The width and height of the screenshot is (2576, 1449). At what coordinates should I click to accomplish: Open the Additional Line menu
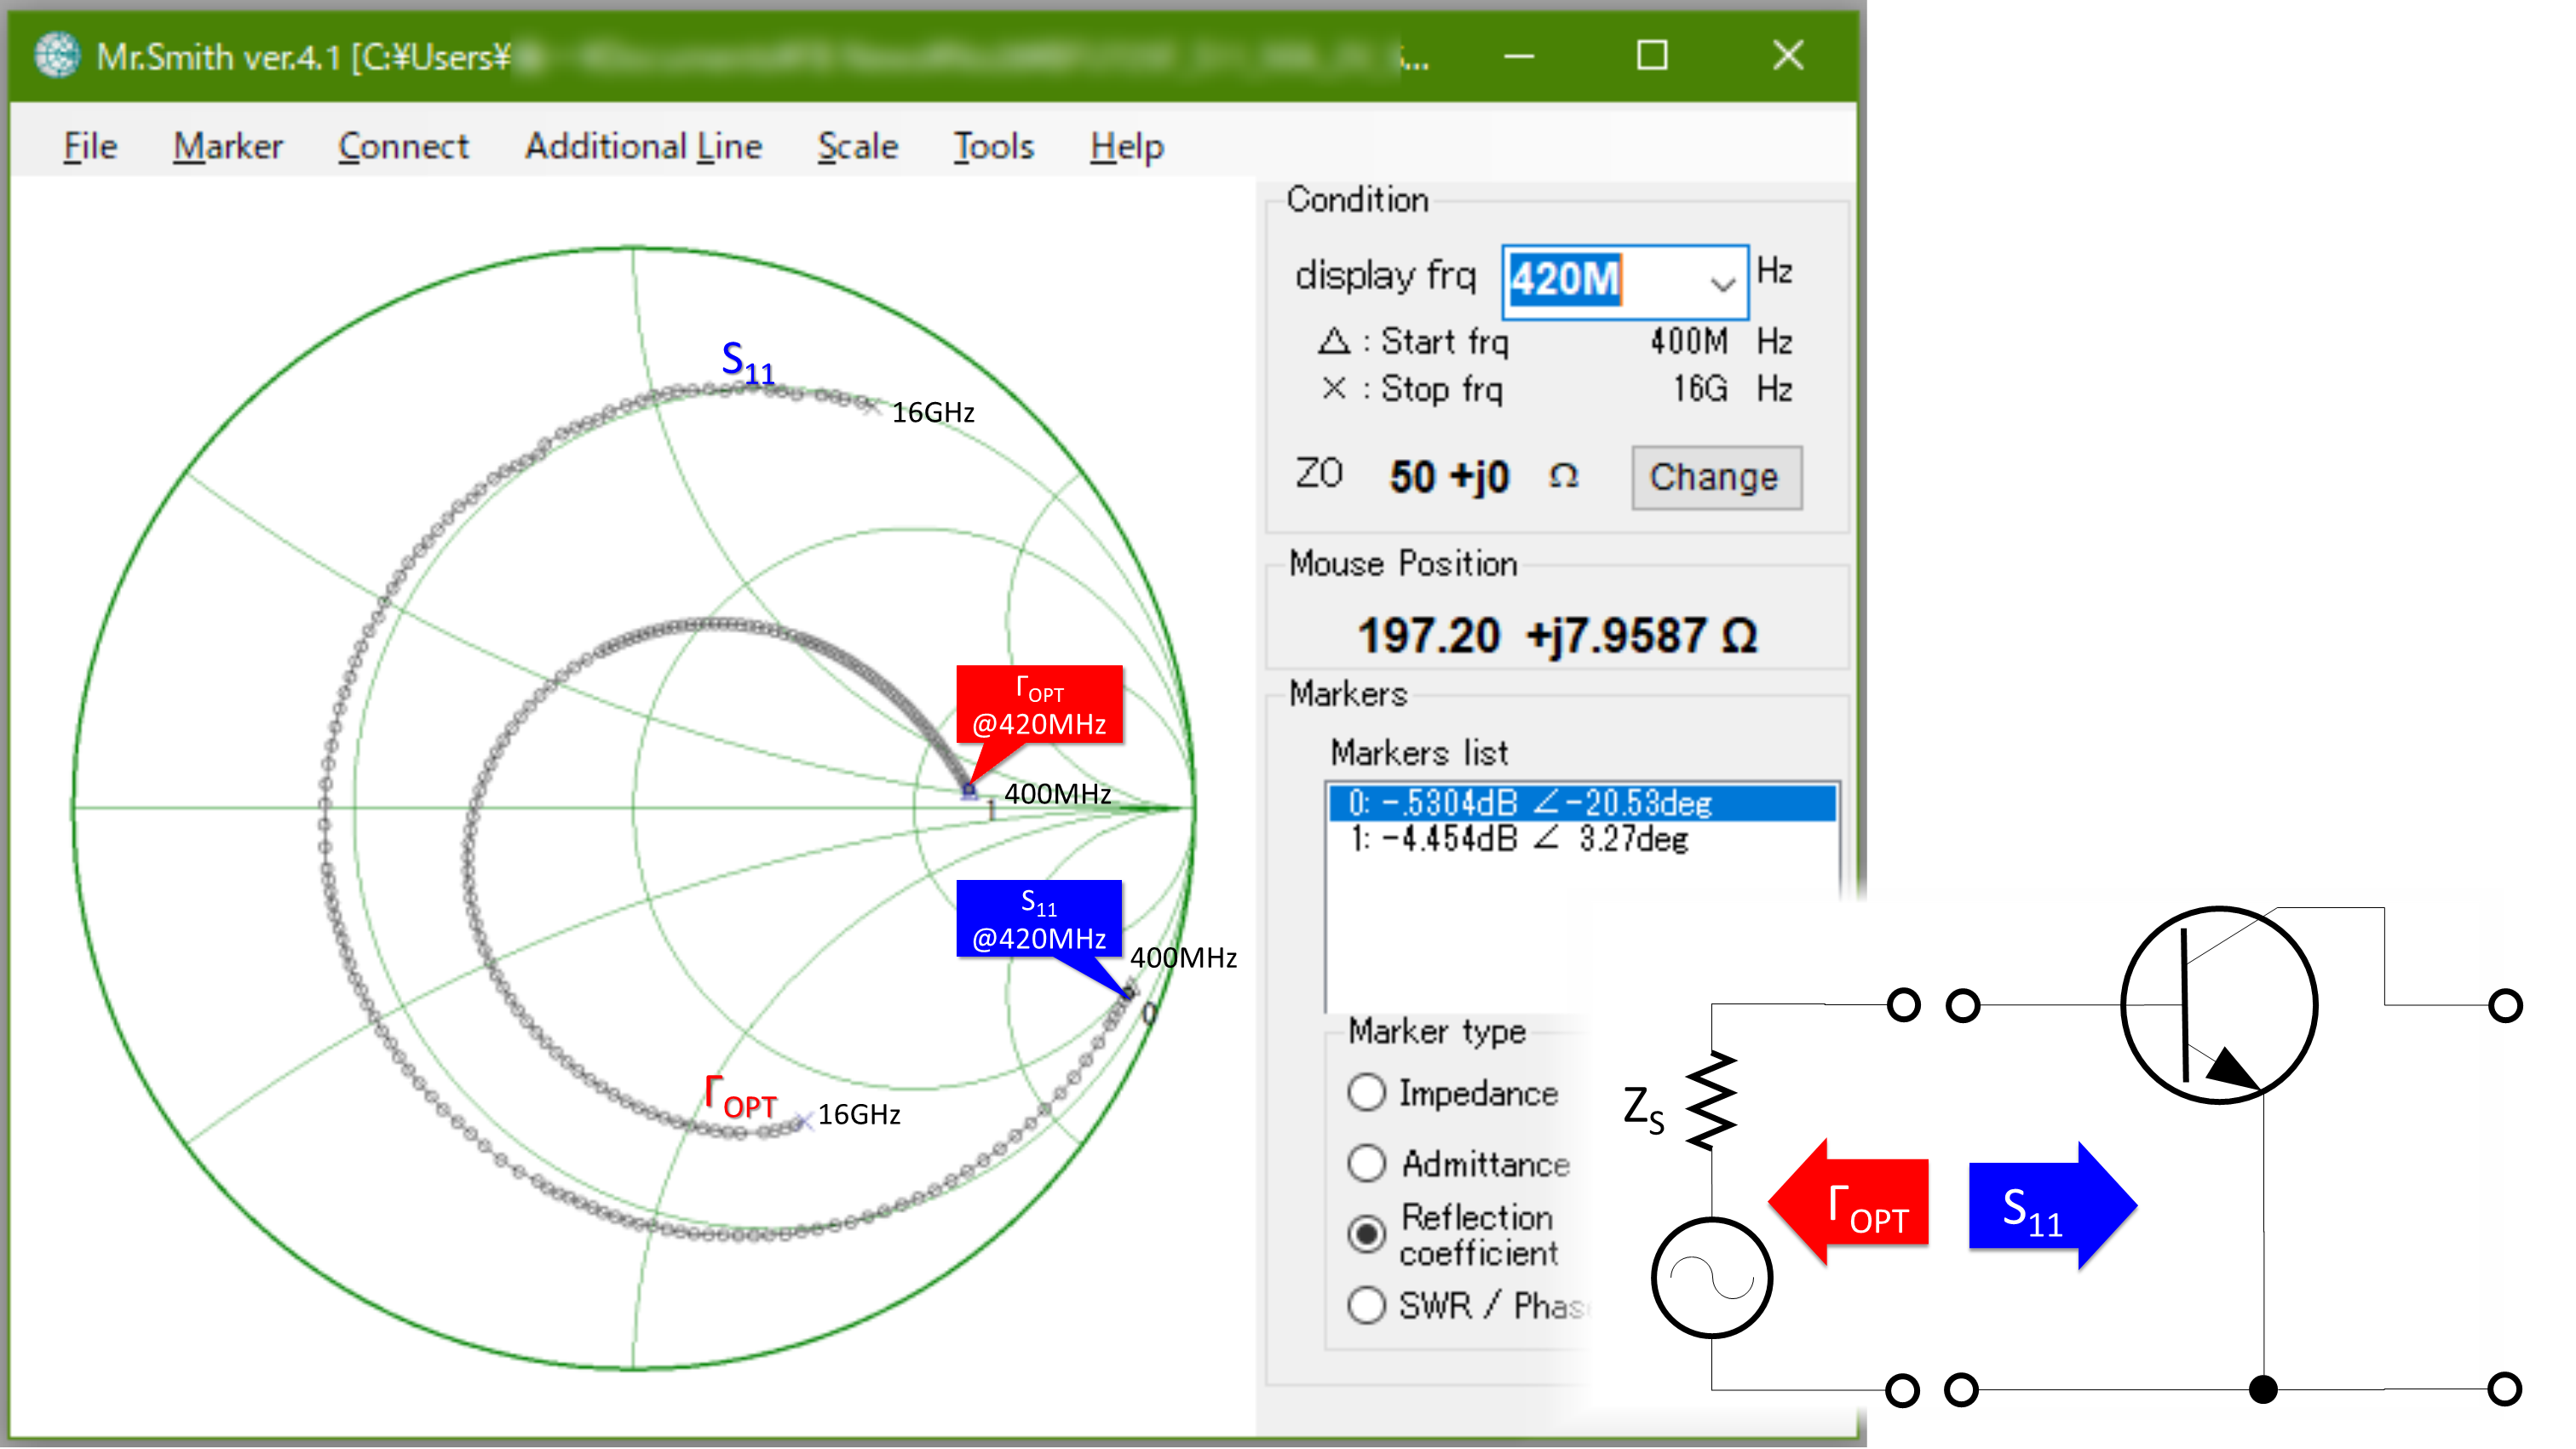click(x=644, y=146)
